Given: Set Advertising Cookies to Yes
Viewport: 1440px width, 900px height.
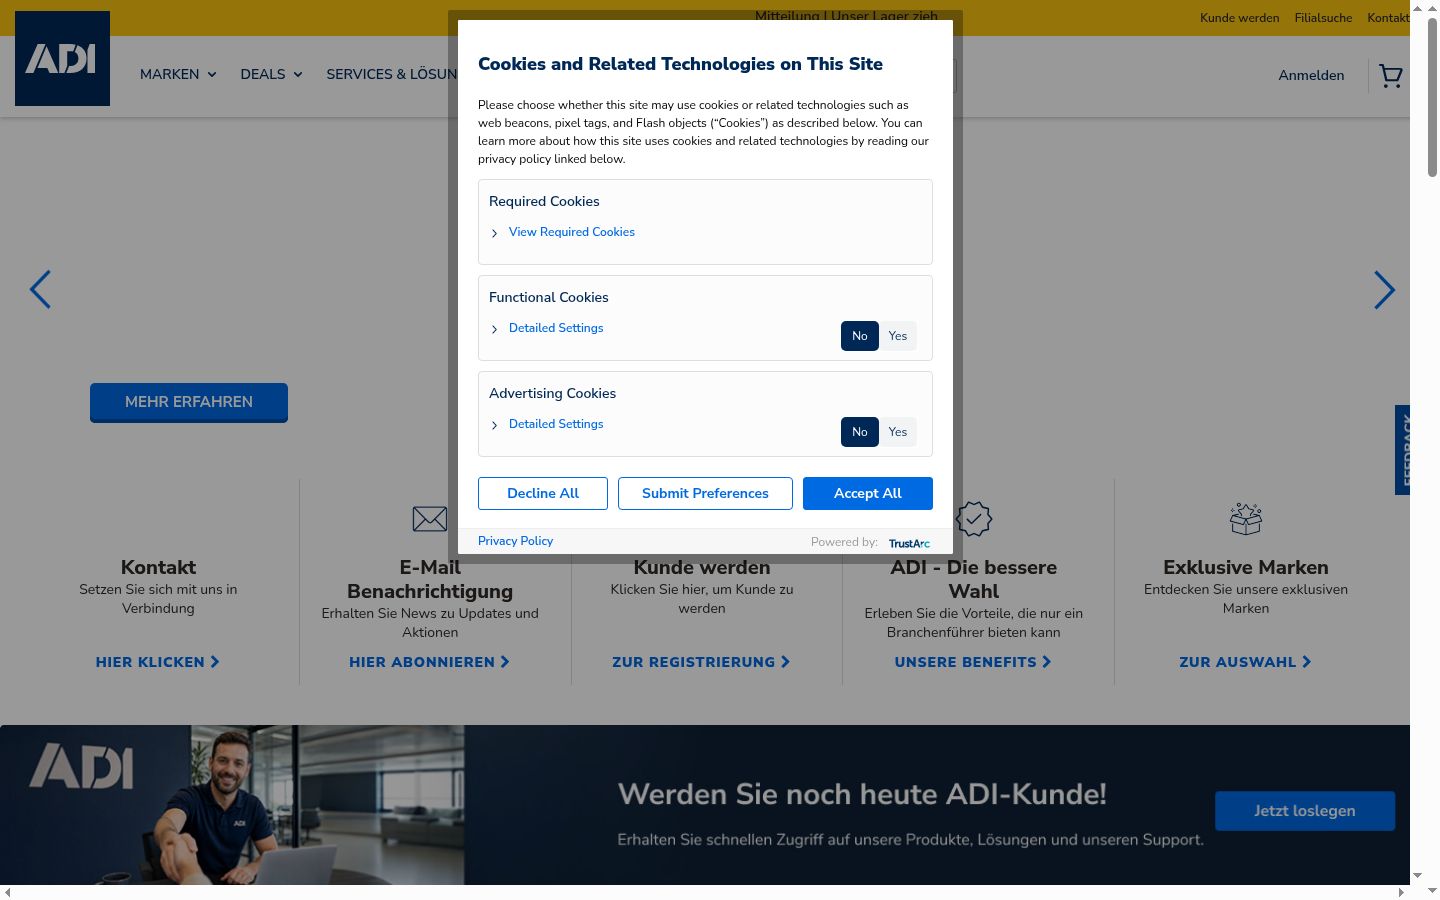Looking at the screenshot, I should pyautogui.click(x=898, y=432).
